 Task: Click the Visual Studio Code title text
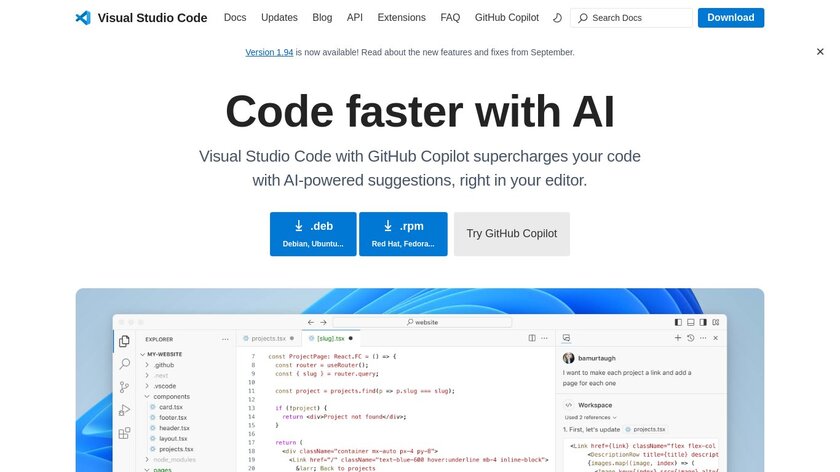[x=152, y=18]
